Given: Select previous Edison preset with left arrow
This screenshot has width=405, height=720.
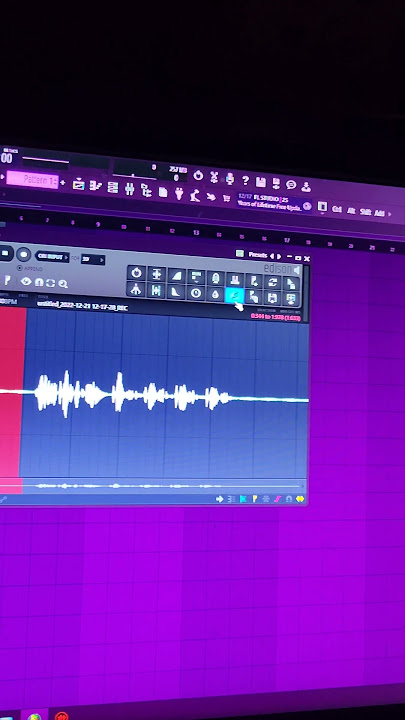Looking at the screenshot, I should [272, 256].
